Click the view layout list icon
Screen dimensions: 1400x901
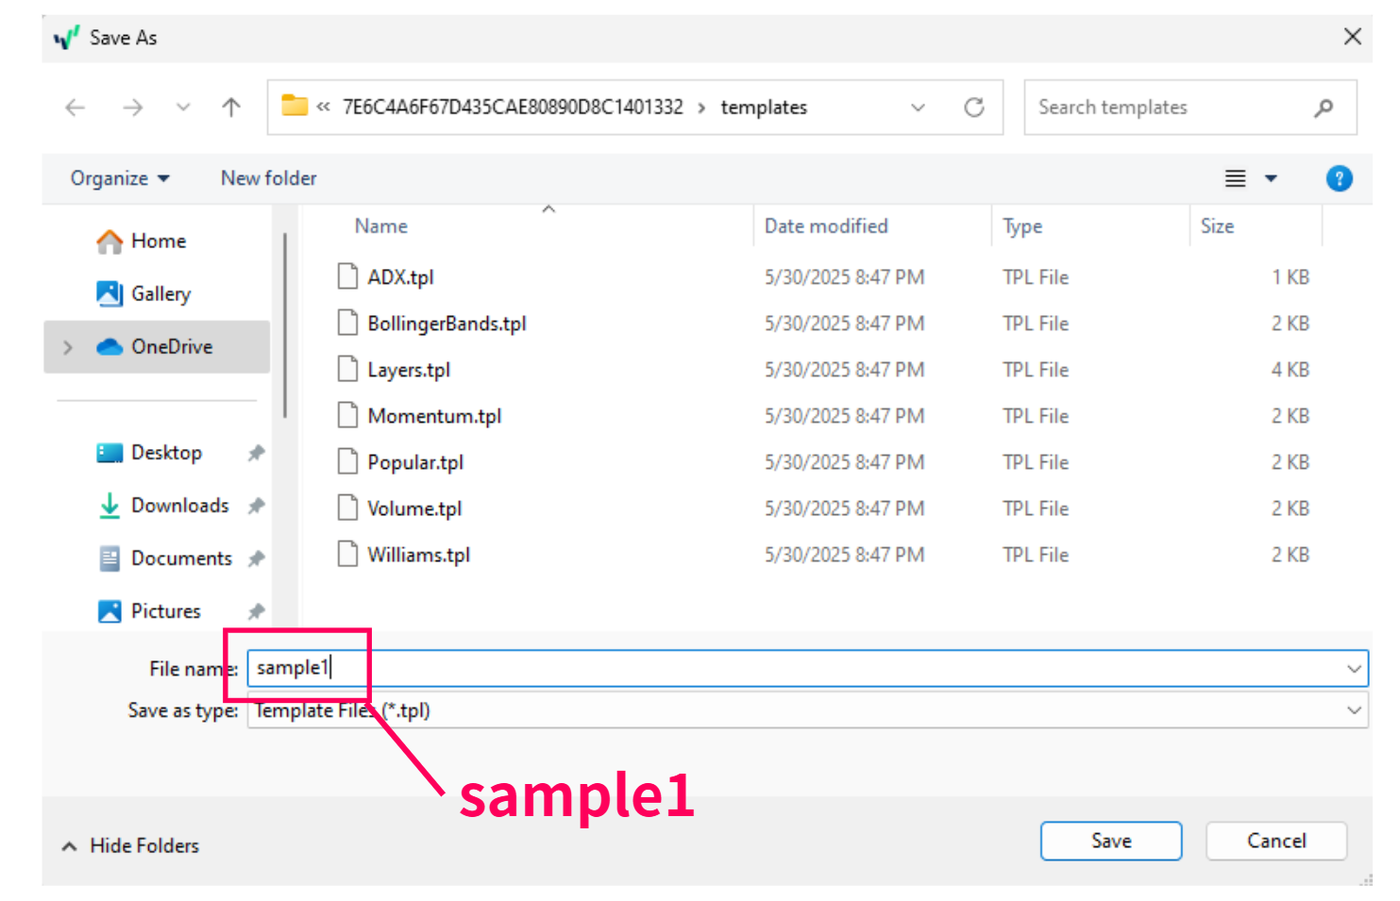[x=1235, y=179]
